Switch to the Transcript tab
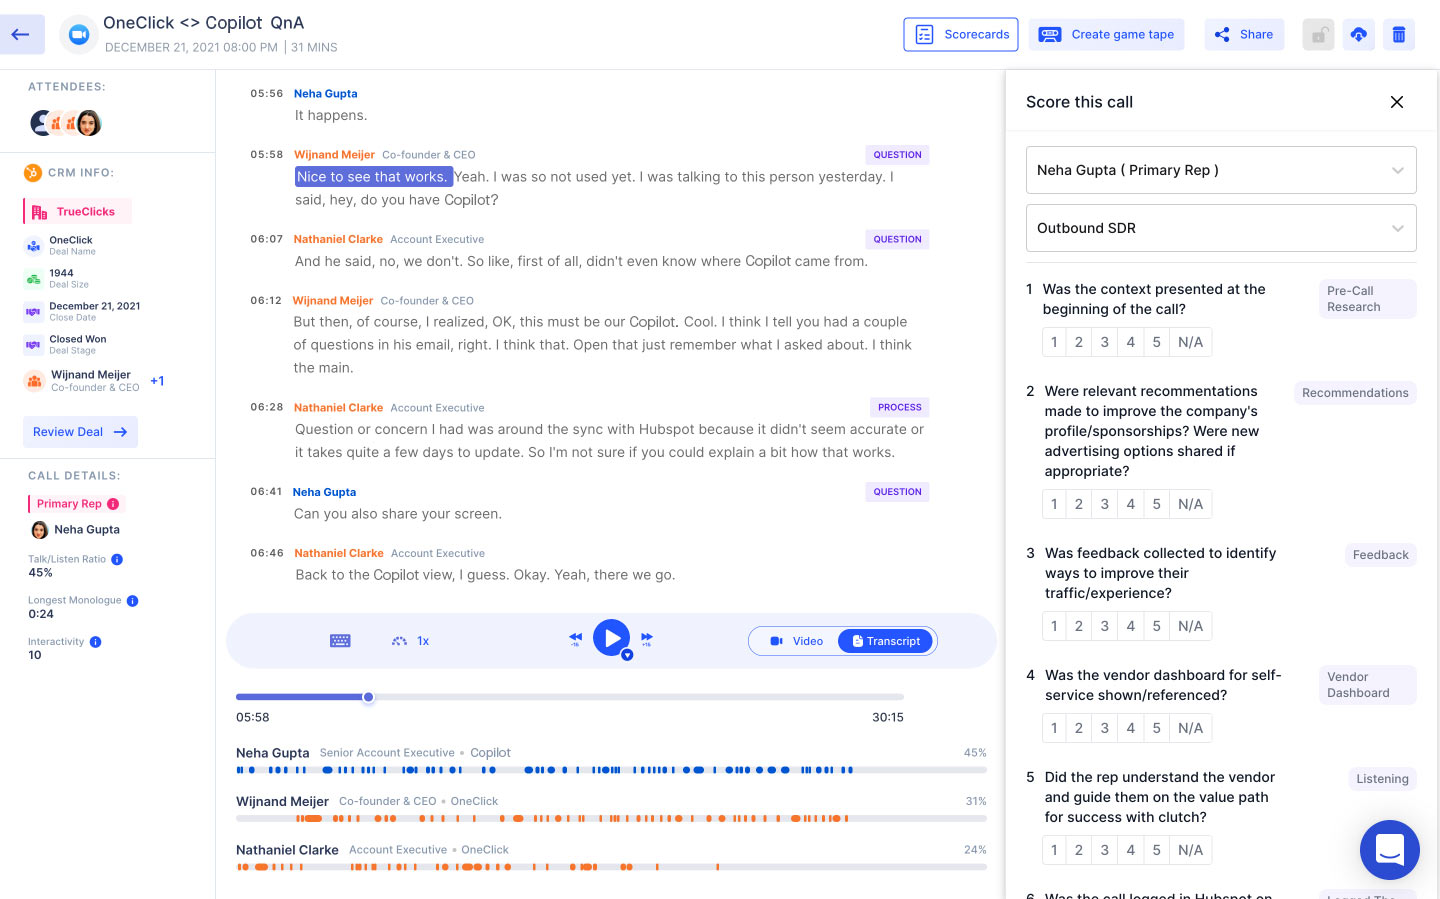Image resolution: width=1440 pixels, height=899 pixels. (884, 640)
